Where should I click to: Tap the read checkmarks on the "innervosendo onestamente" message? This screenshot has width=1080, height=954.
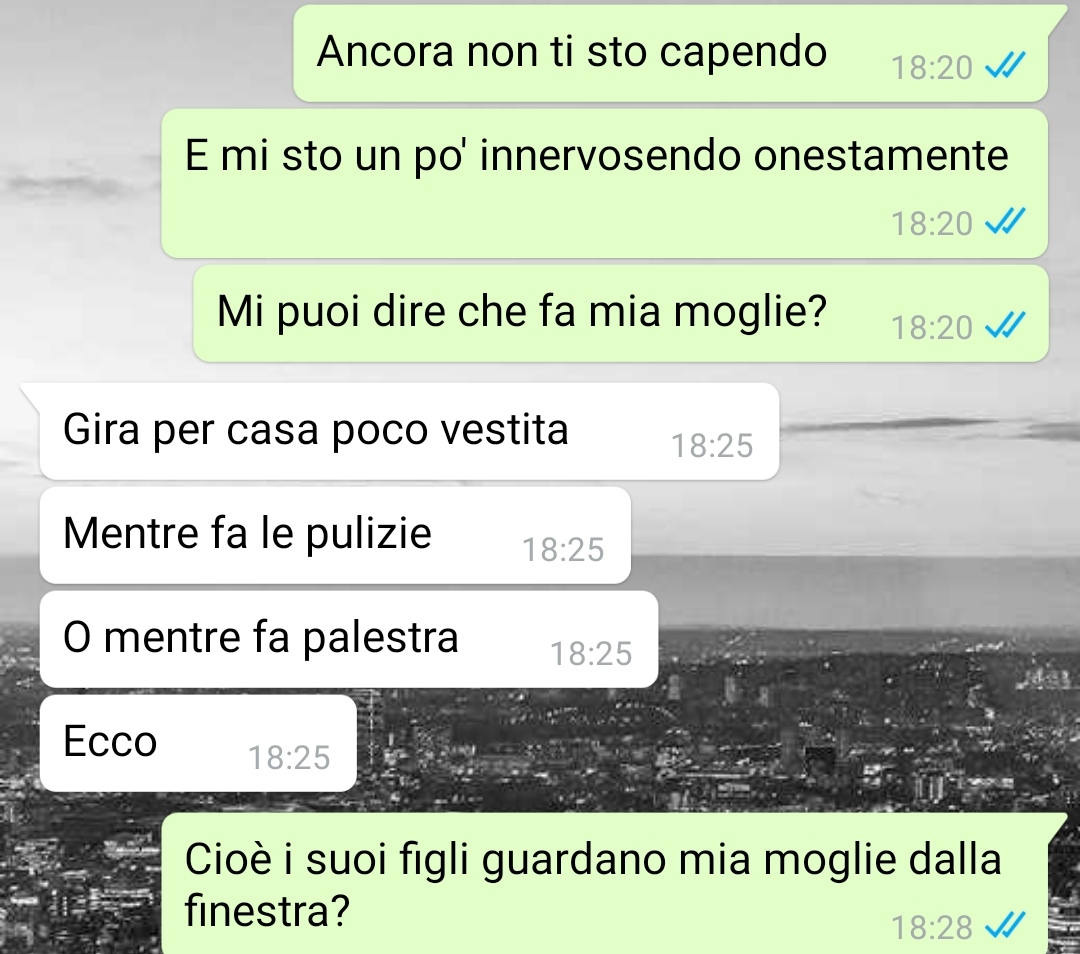pos(1005,221)
